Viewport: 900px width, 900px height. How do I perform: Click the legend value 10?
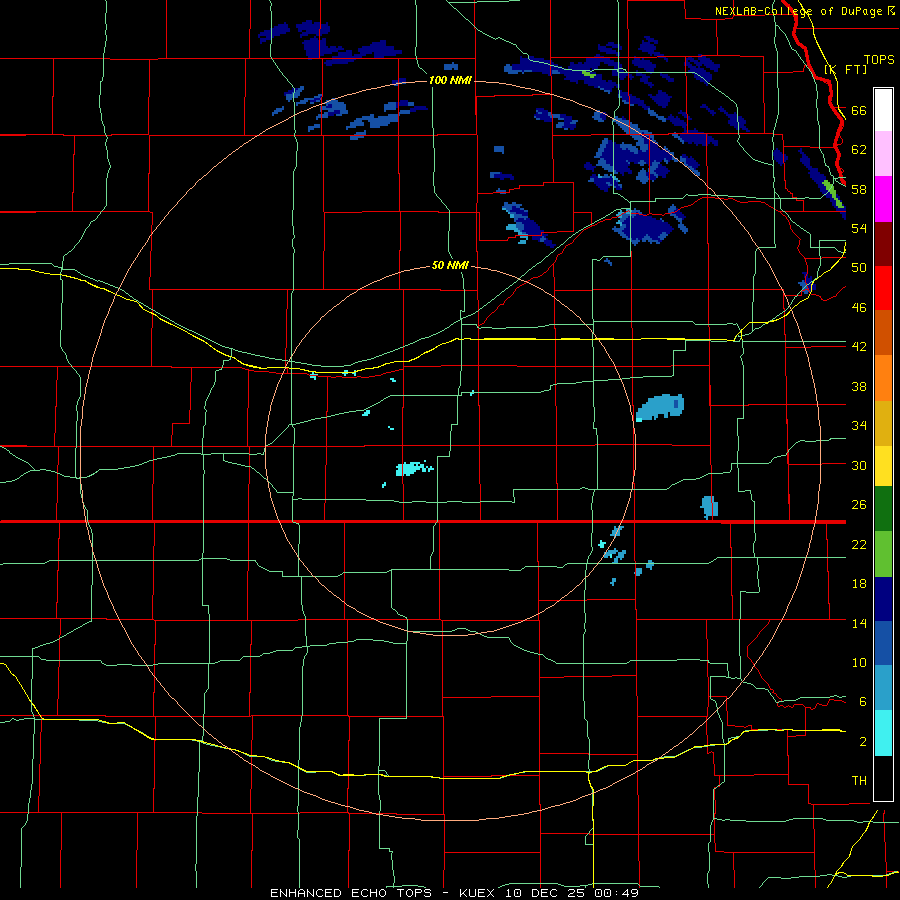859,663
